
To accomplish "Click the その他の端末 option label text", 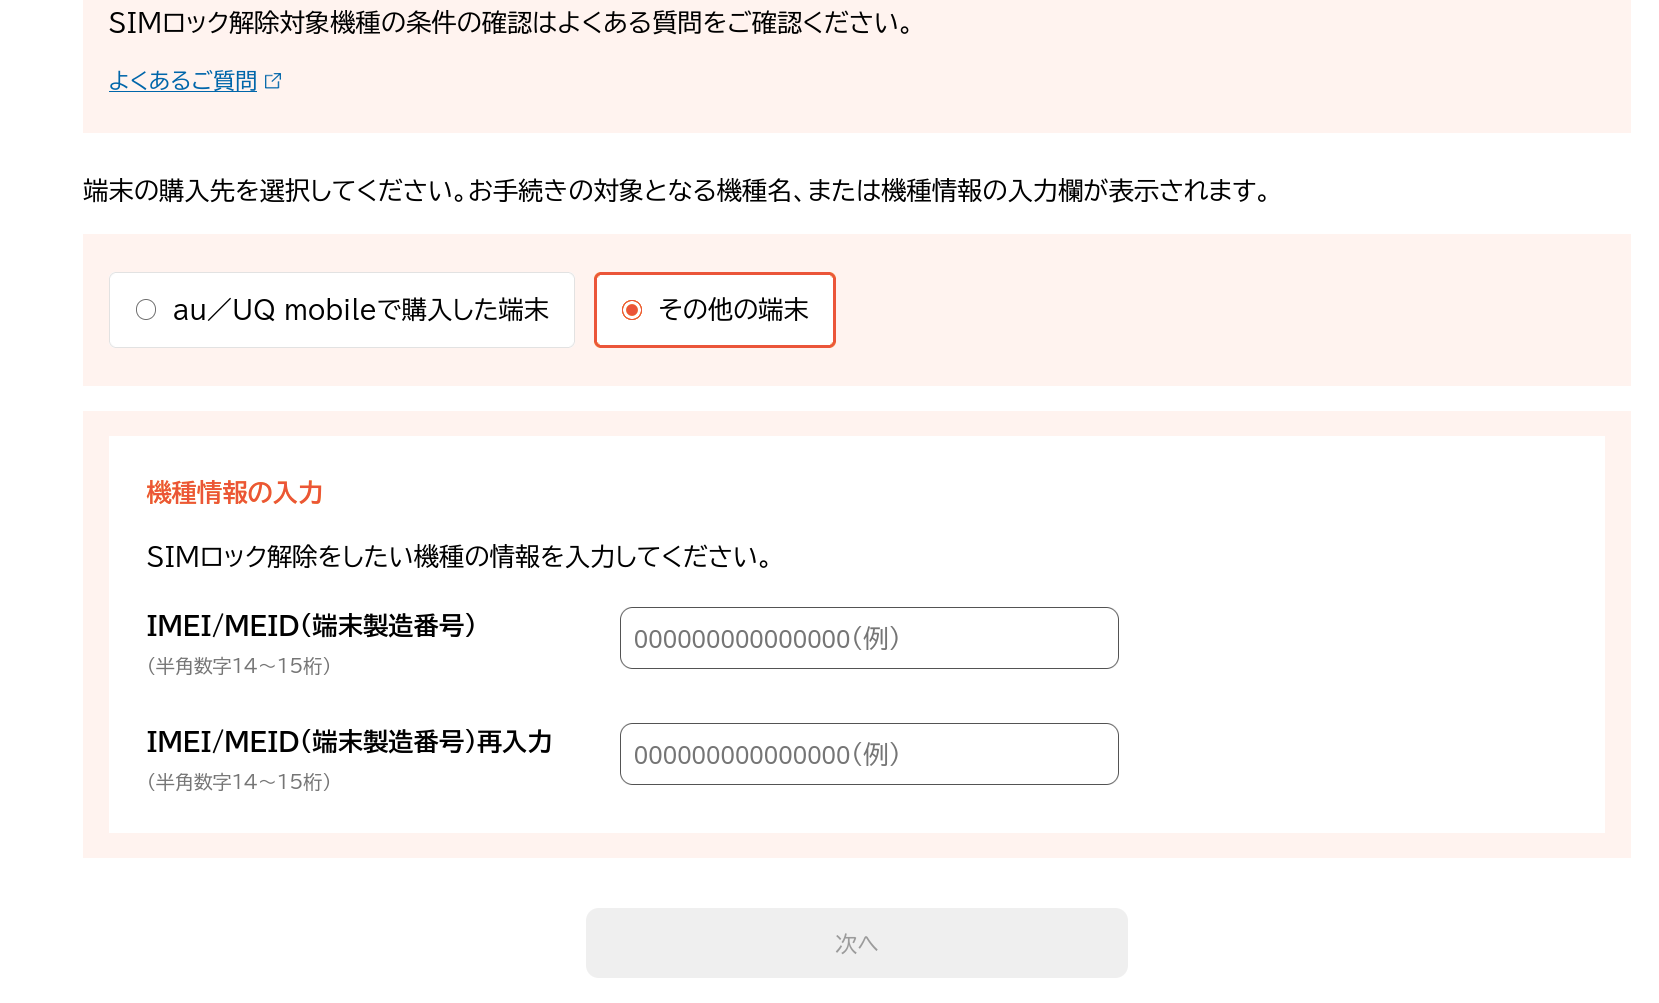I will 733,310.
